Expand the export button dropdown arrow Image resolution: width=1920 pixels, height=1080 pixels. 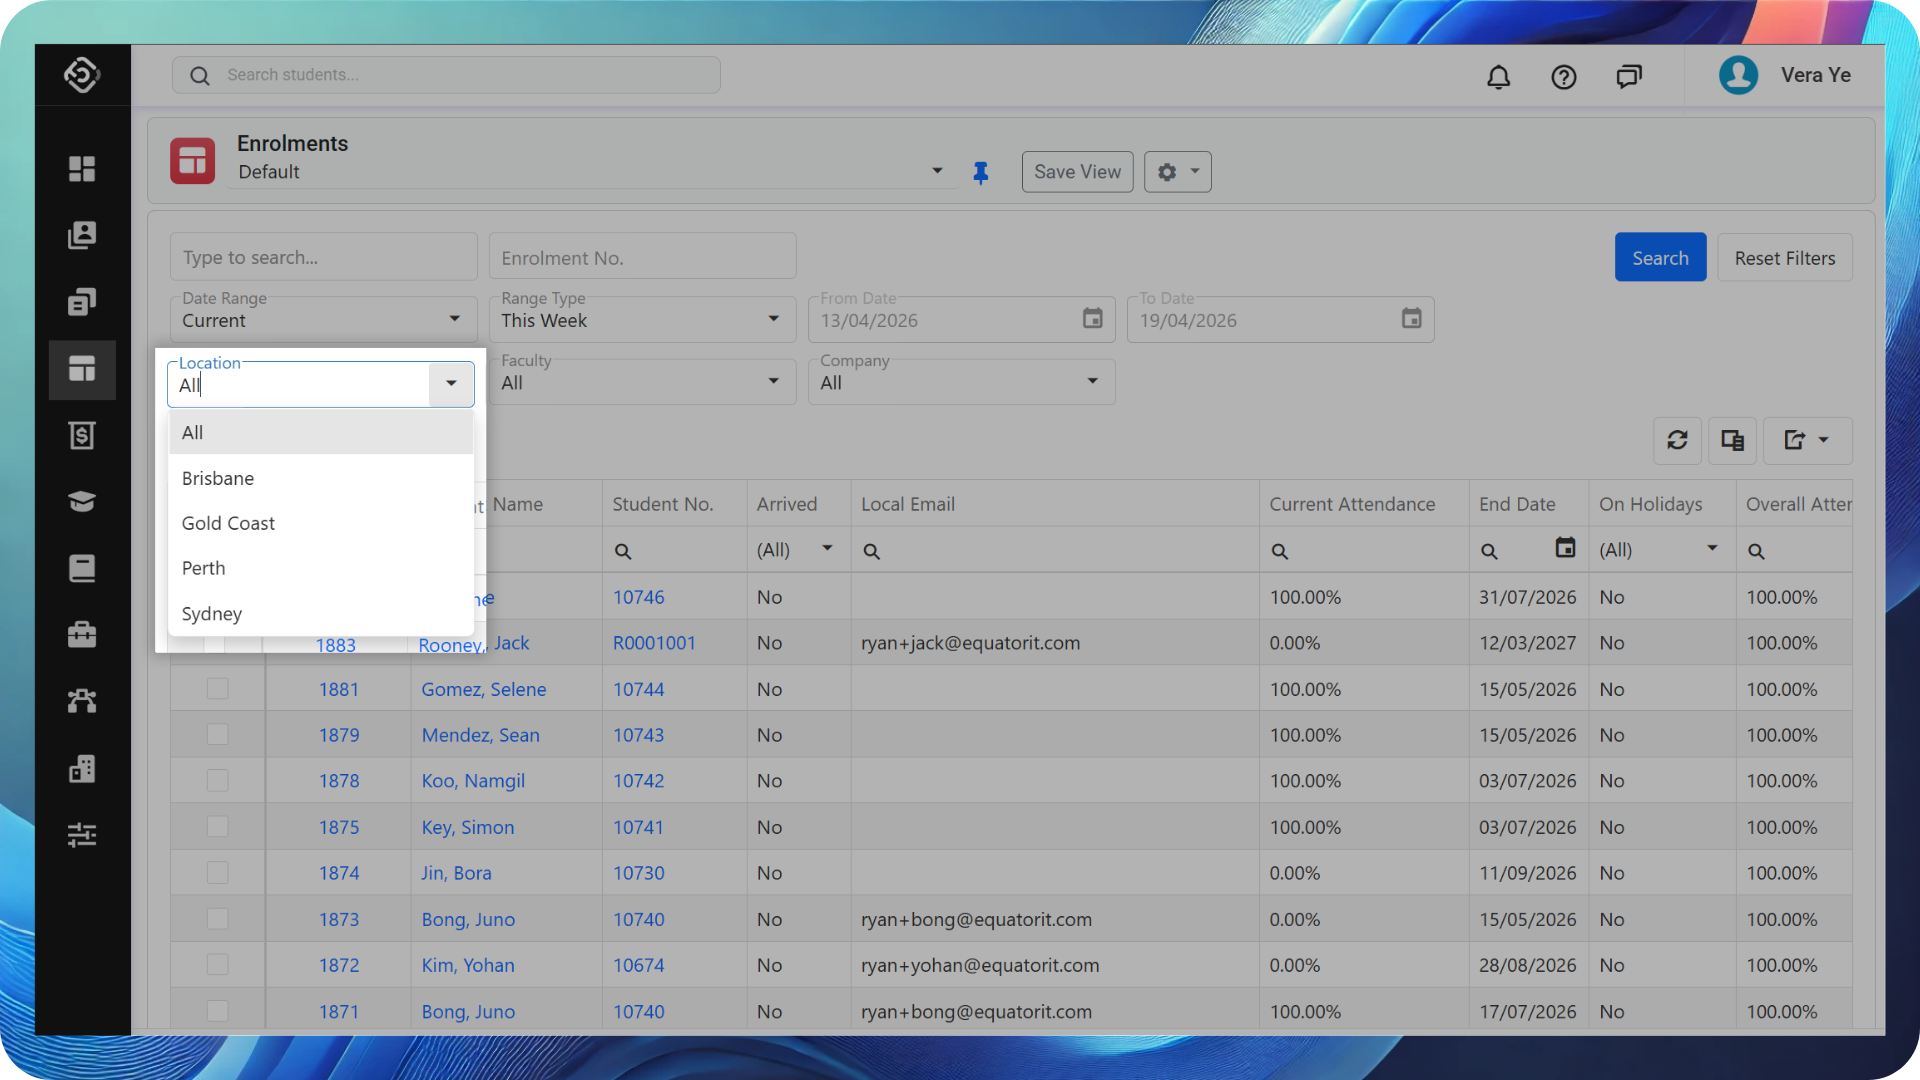(x=1823, y=440)
